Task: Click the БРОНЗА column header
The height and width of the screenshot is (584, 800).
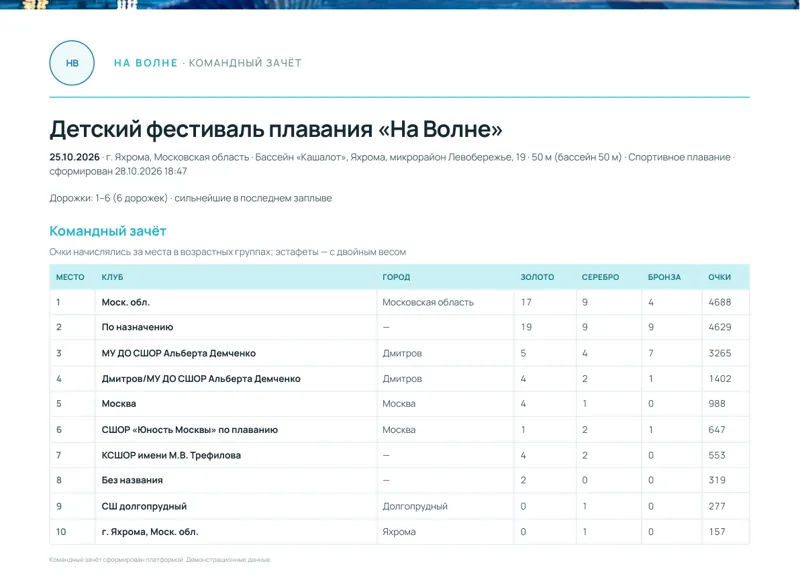Action: click(664, 277)
